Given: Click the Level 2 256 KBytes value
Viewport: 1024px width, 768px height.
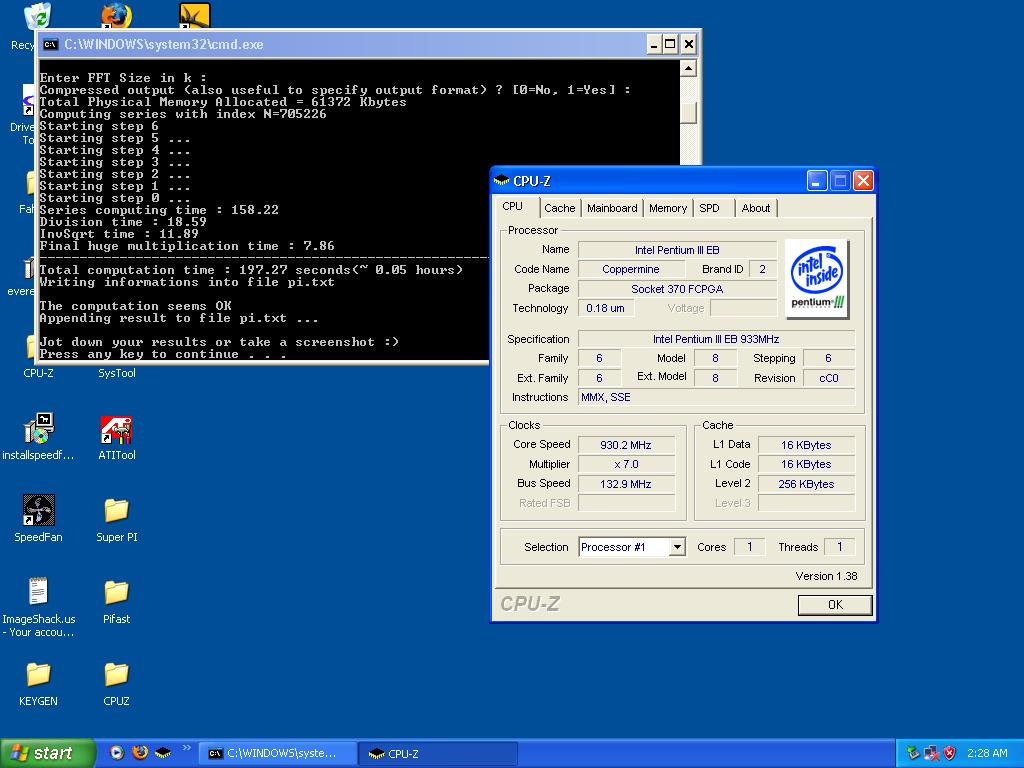Looking at the screenshot, I should (806, 484).
